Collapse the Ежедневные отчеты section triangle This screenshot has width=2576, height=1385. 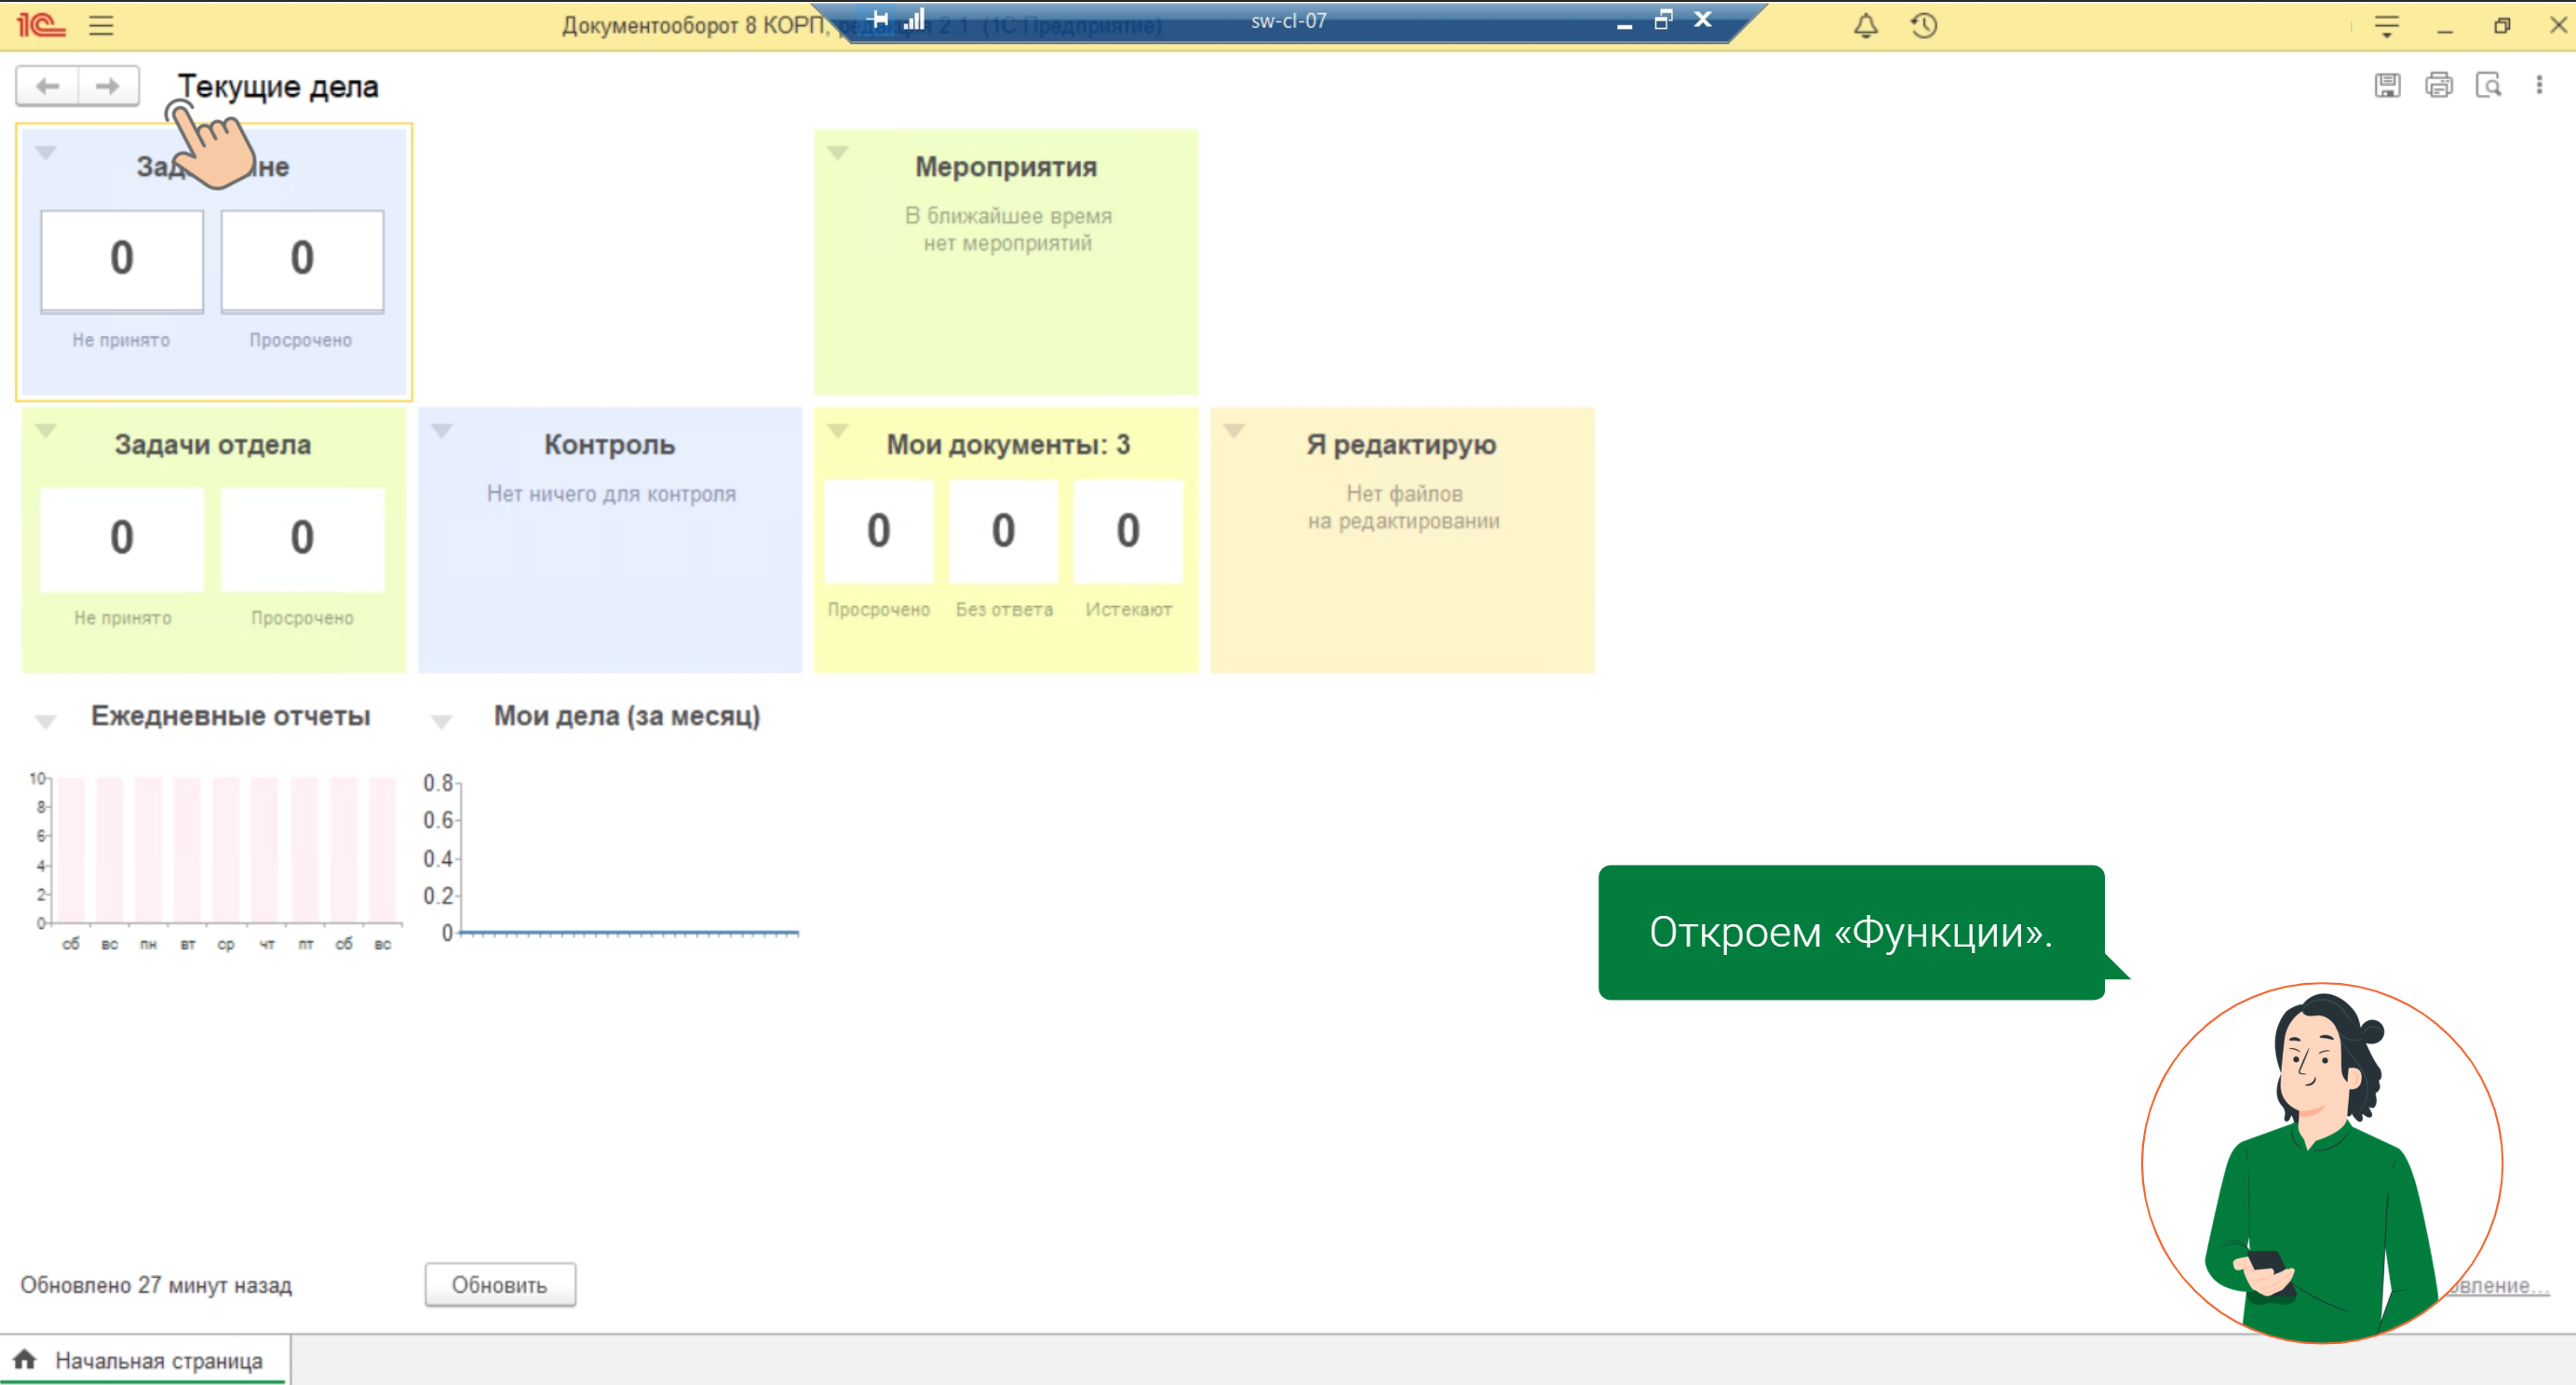(45, 721)
